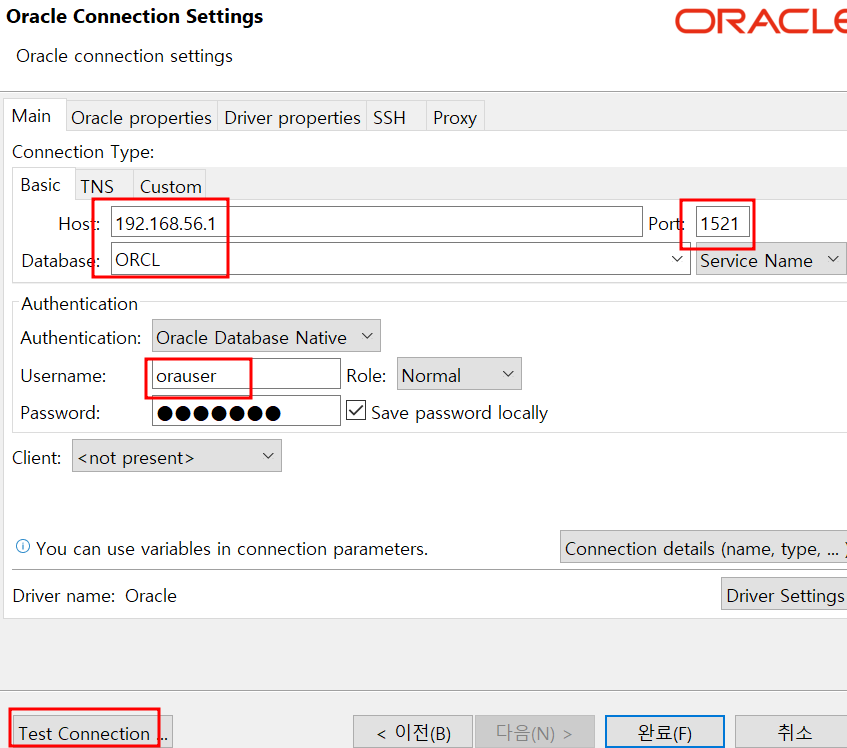Select the Custom connection type tab
Viewport: 847px width, 748px height.
[170, 186]
